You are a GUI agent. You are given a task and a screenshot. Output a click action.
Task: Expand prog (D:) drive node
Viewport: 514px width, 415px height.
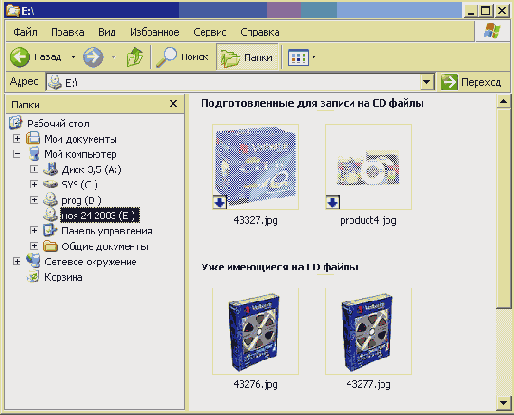point(34,200)
